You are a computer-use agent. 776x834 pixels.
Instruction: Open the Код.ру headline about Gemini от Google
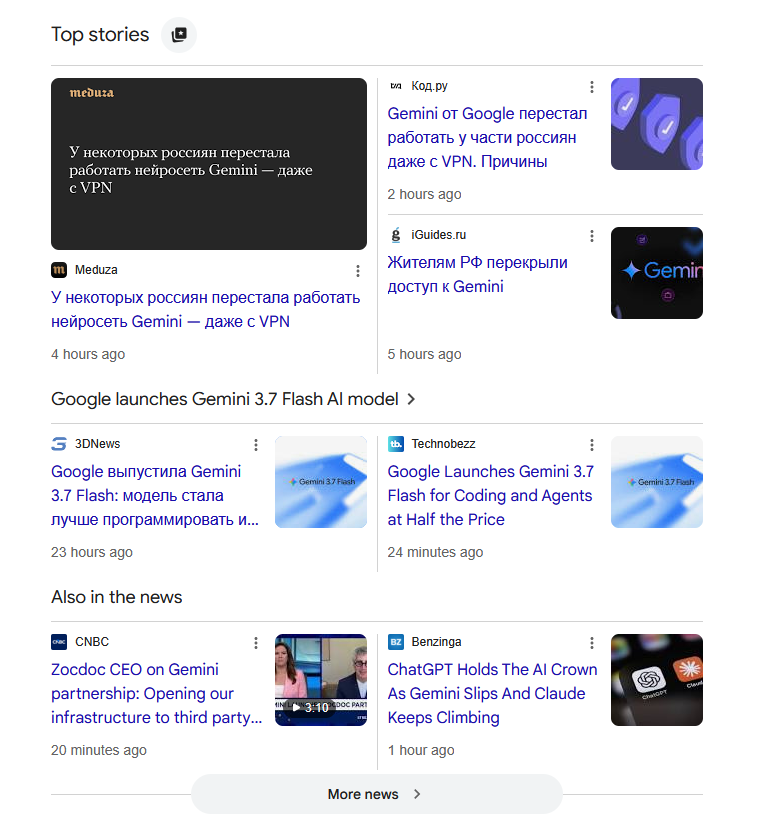point(487,137)
